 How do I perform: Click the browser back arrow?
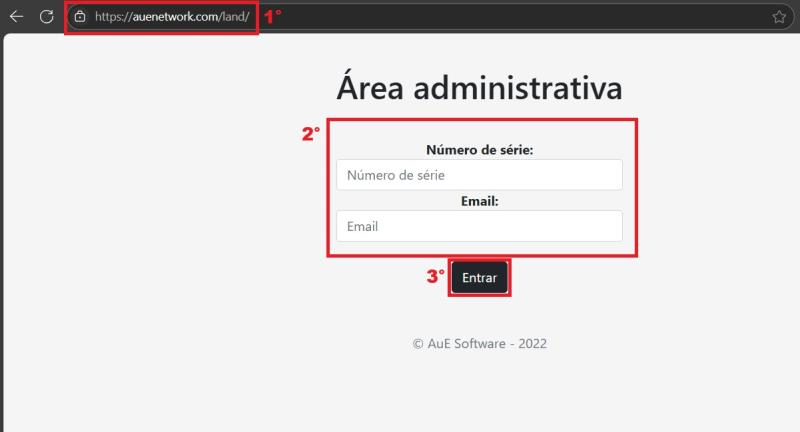[x=16, y=17]
